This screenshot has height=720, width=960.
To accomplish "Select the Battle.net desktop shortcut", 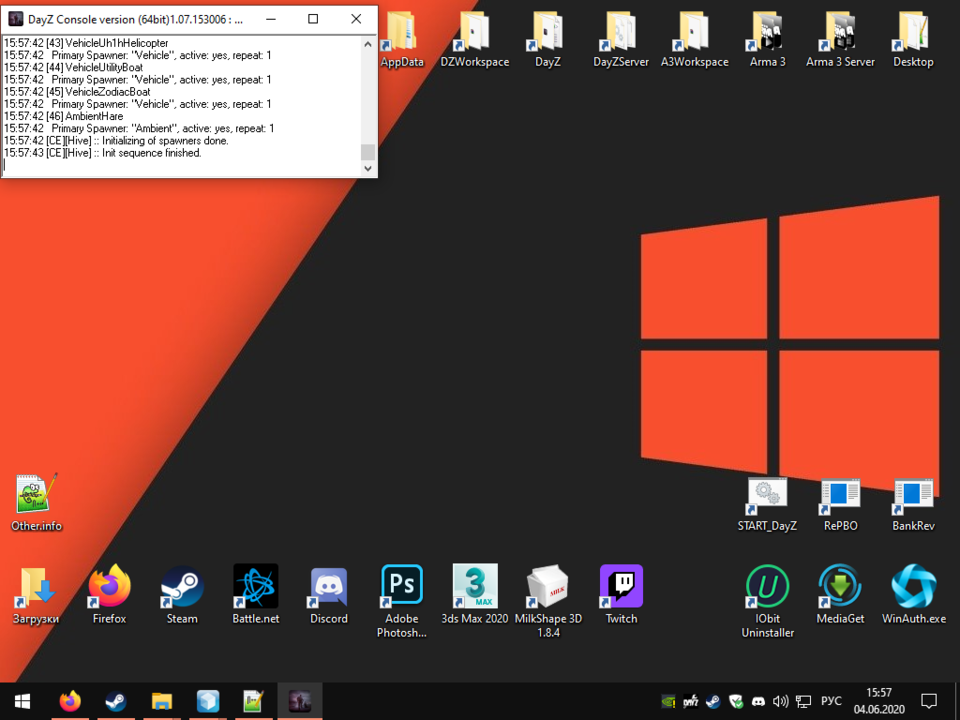I will pyautogui.click(x=255, y=594).
